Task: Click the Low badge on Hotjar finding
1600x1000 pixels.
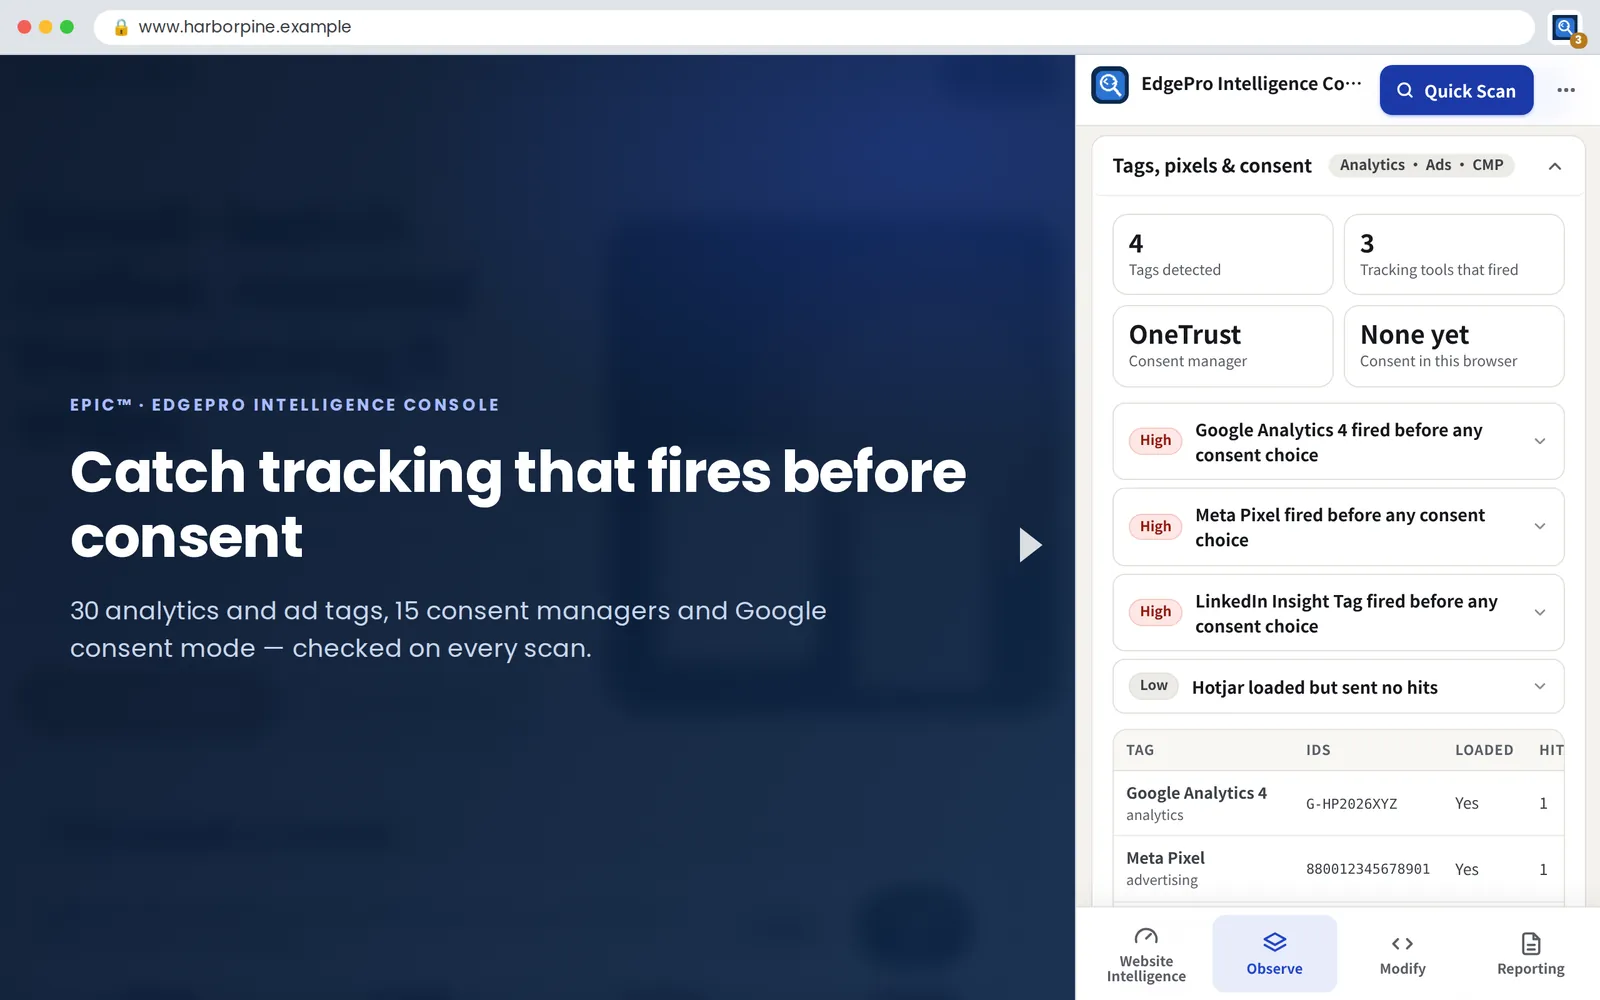Action: pyautogui.click(x=1153, y=685)
